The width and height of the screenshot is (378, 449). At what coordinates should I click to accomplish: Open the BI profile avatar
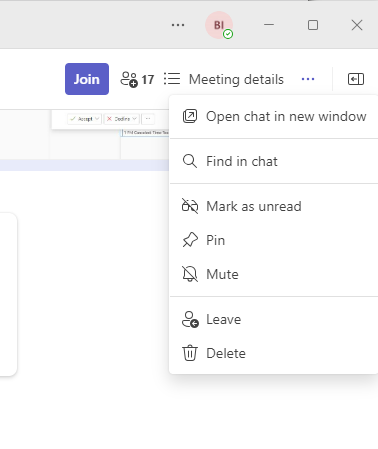click(x=219, y=25)
